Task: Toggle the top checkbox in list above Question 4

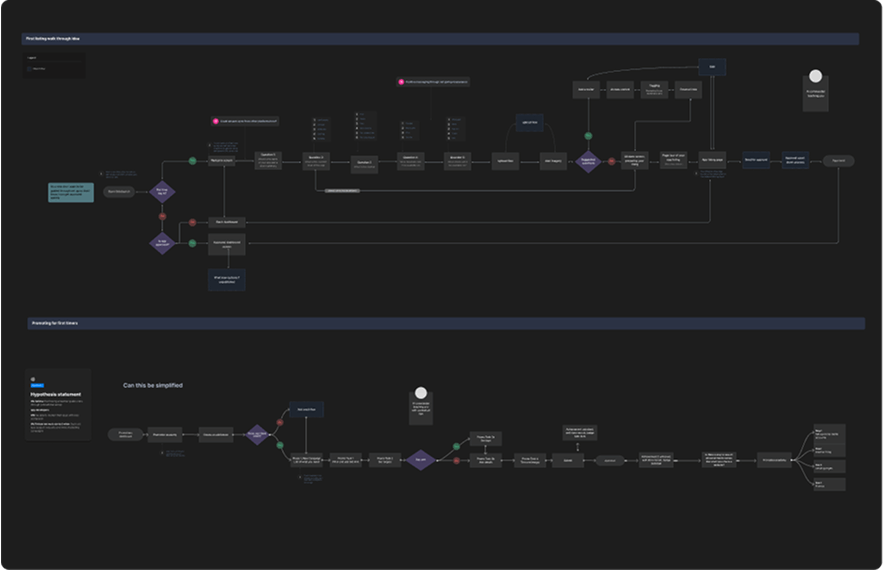Action: click(x=402, y=124)
